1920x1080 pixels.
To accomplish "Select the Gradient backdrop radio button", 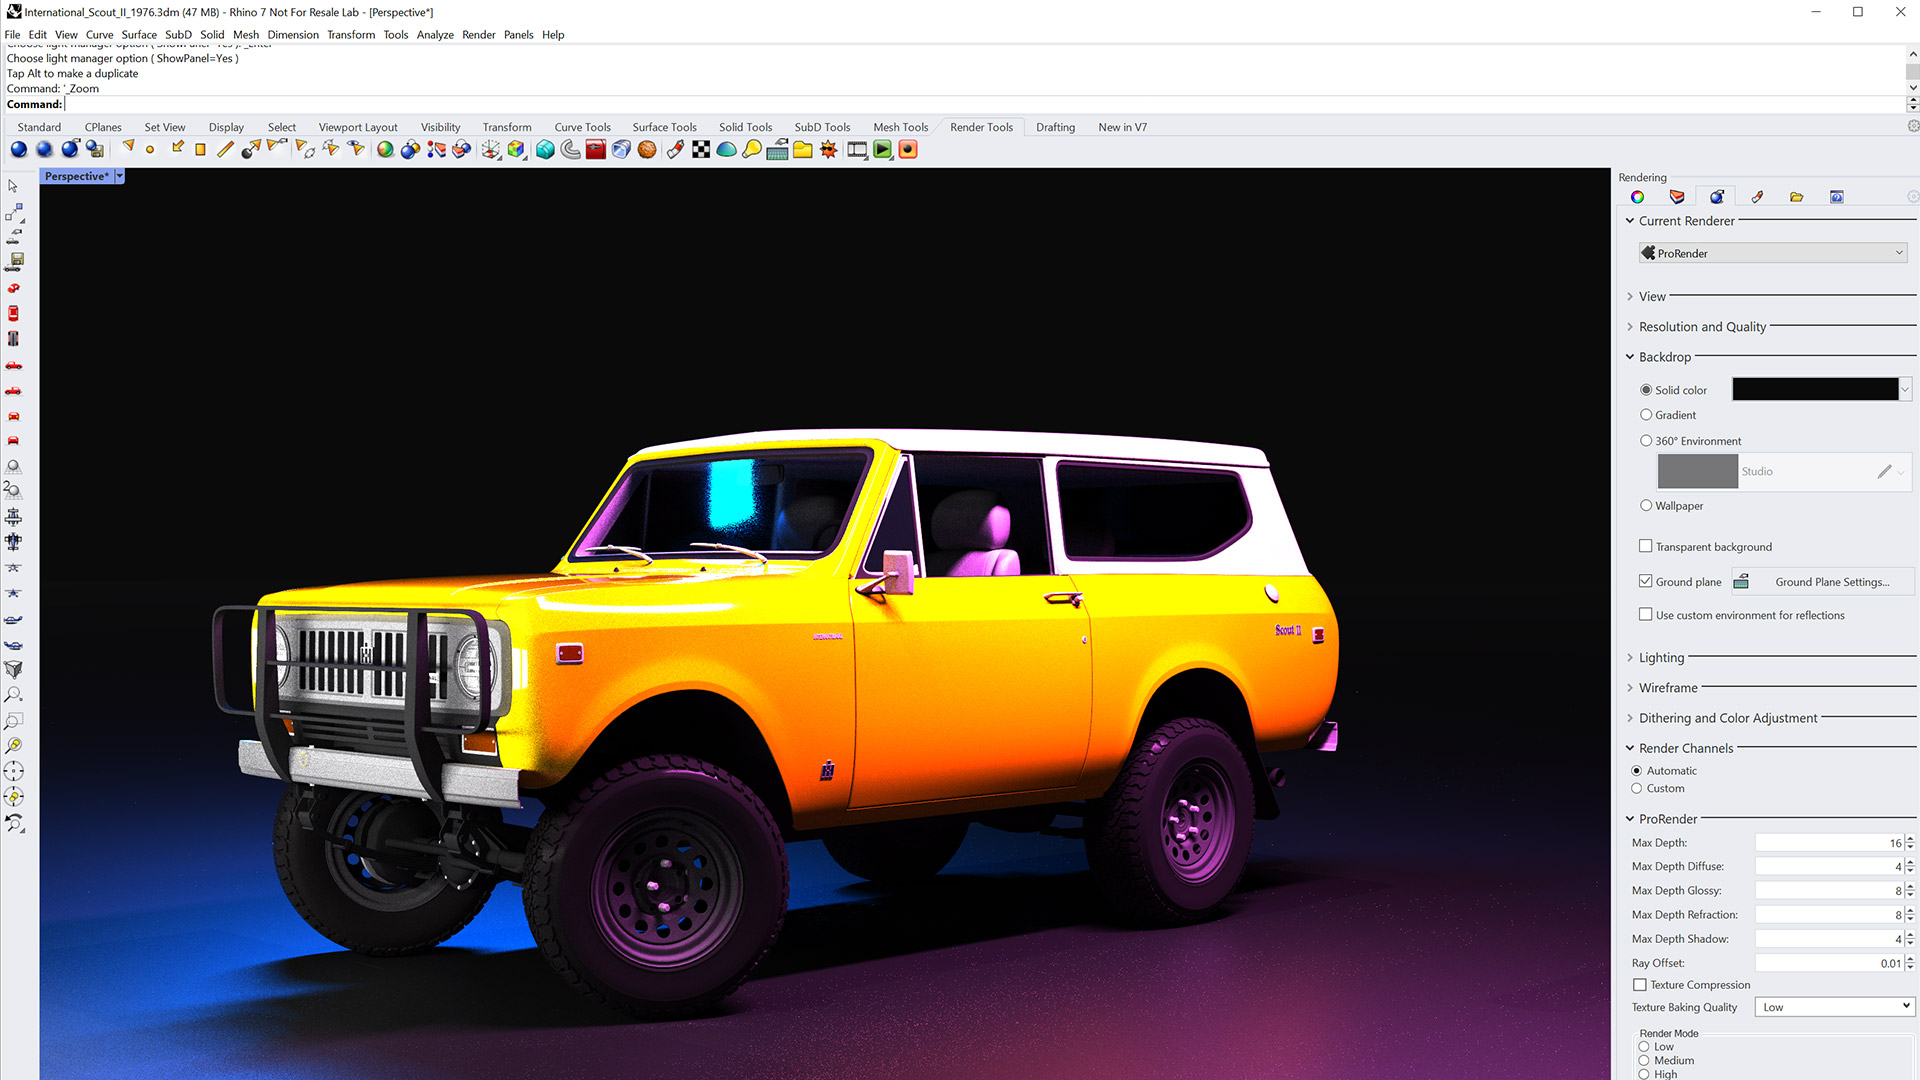I will click(1646, 415).
